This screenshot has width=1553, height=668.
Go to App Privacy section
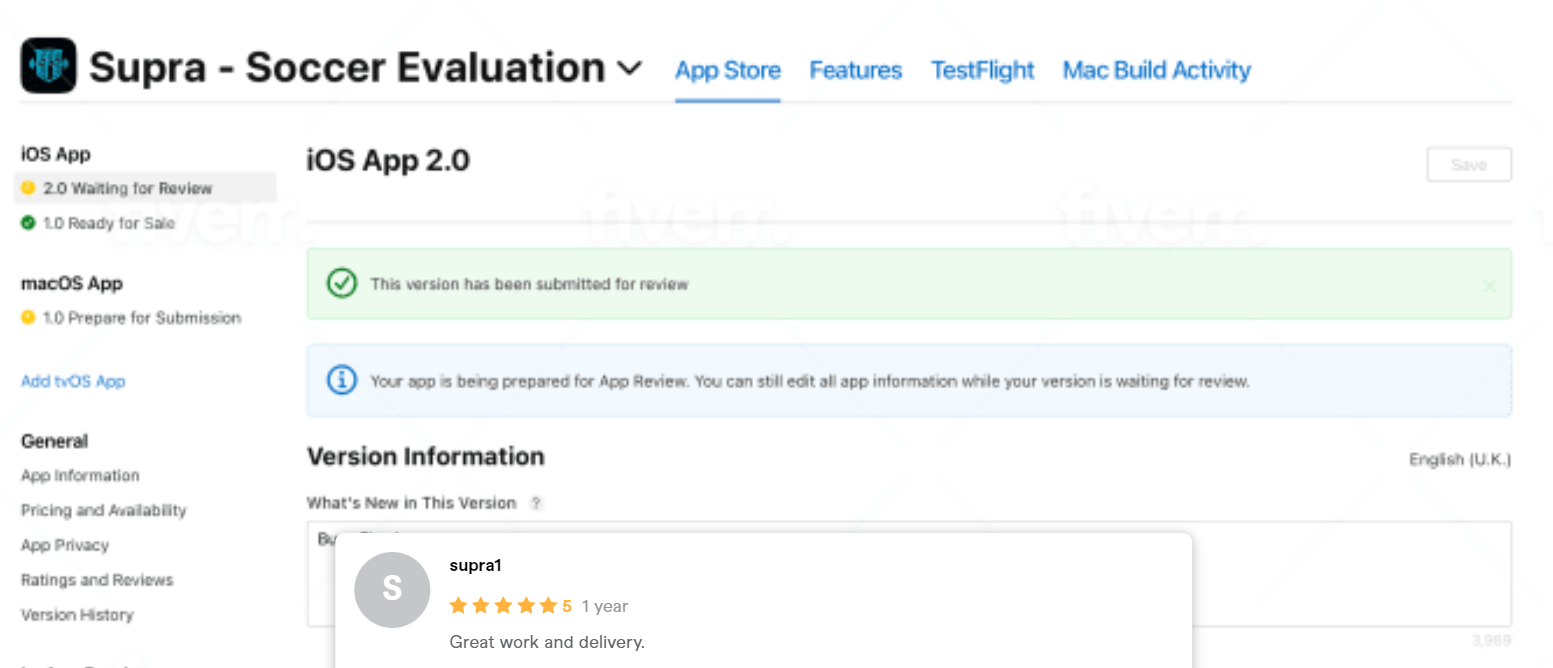(x=64, y=545)
